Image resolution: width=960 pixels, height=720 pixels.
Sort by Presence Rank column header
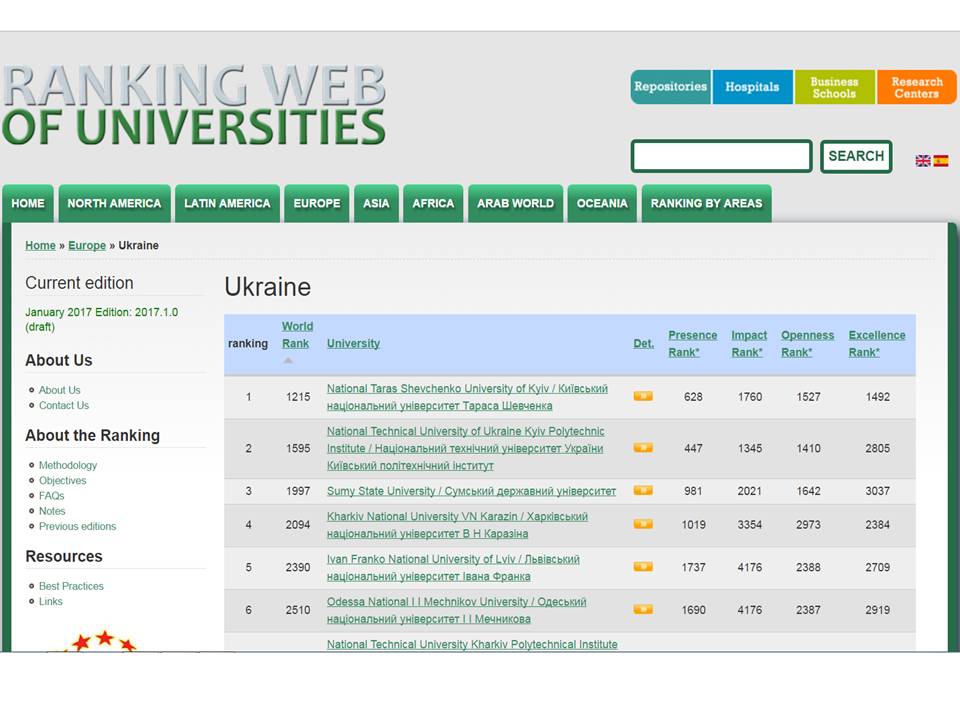692,343
